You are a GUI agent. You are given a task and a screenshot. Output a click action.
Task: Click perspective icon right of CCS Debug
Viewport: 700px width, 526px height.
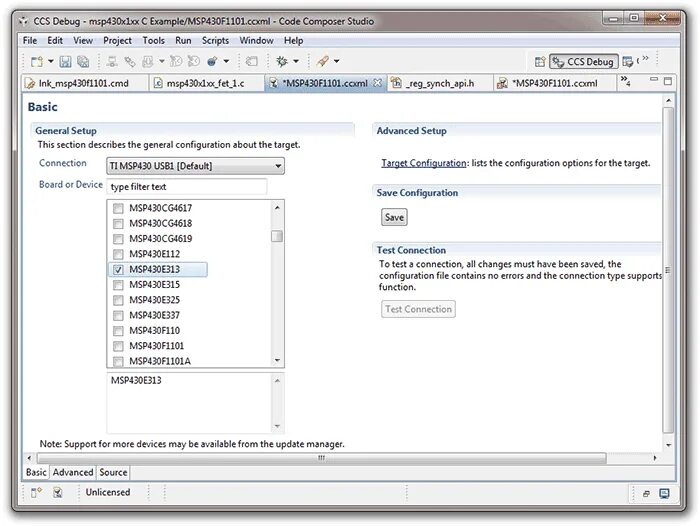click(628, 62)
